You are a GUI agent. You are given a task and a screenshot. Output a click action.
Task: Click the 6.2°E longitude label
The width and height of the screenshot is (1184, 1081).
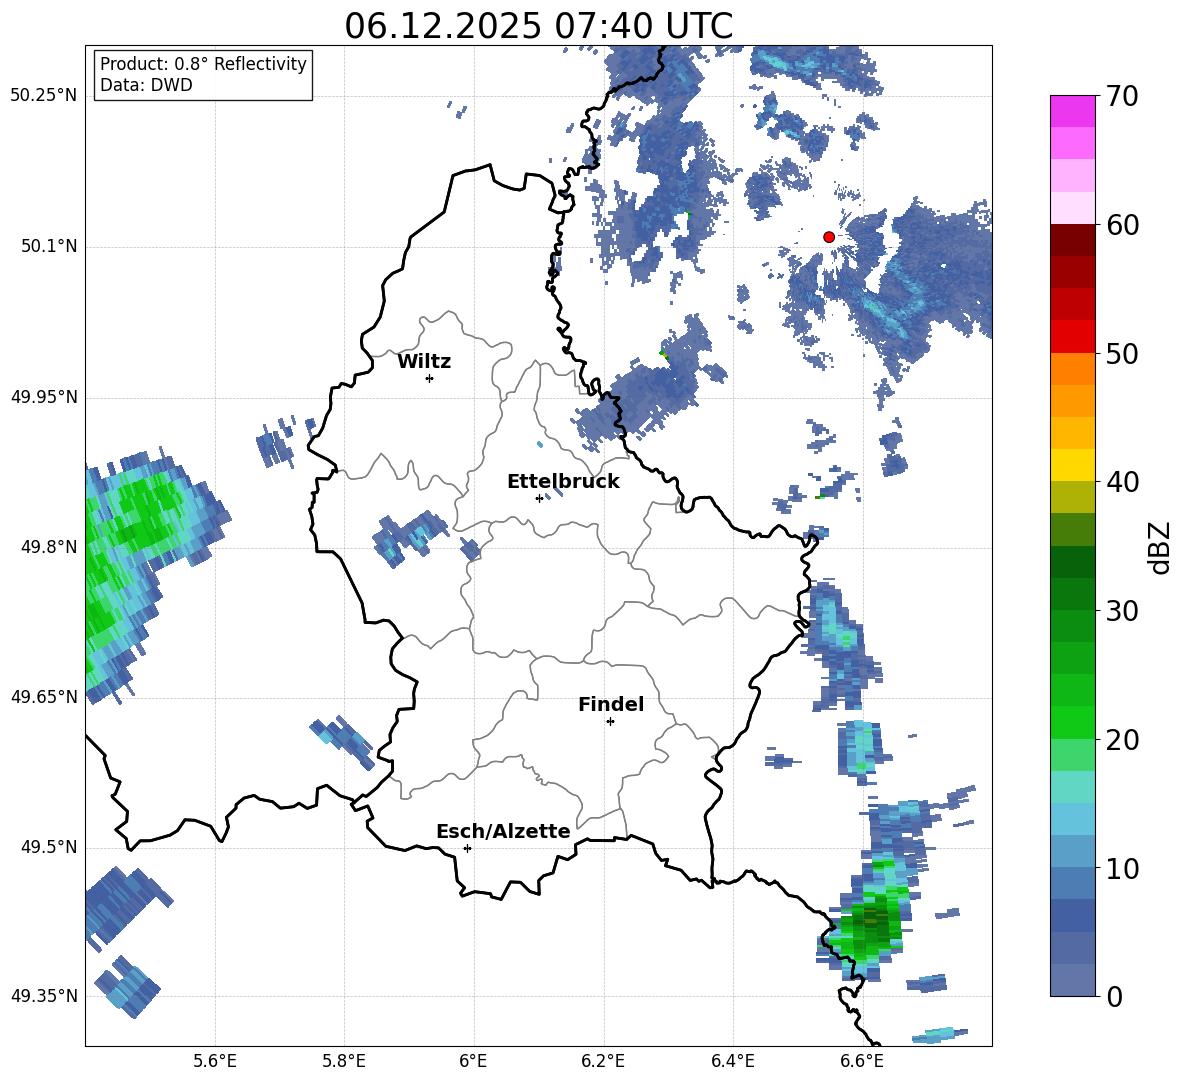click(x=603, y=1061)
